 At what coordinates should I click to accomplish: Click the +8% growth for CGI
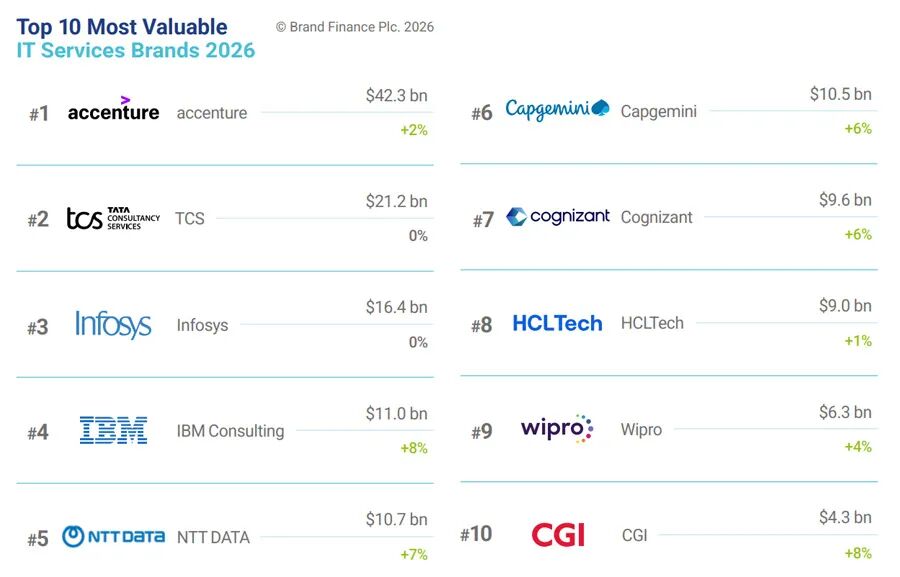pos(858,553)
